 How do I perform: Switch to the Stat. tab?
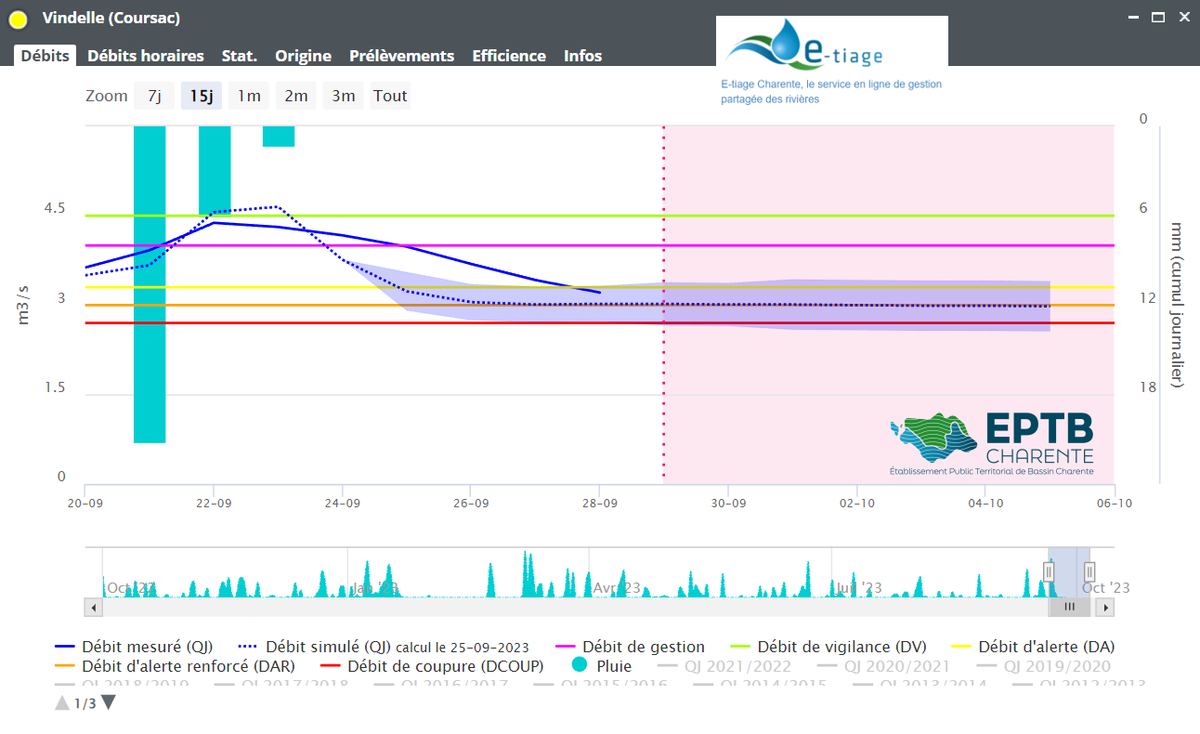click(x=239, y=56)
